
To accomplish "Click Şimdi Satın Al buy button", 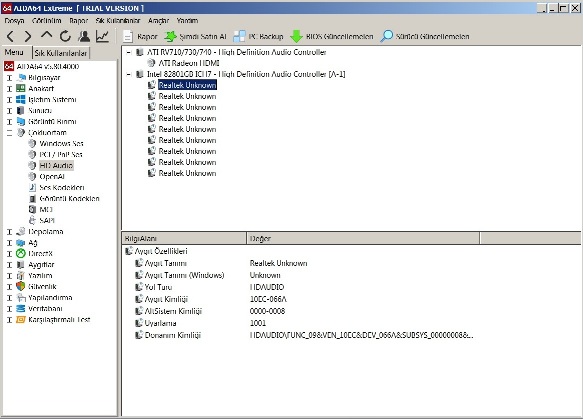I will pos(195,36).
